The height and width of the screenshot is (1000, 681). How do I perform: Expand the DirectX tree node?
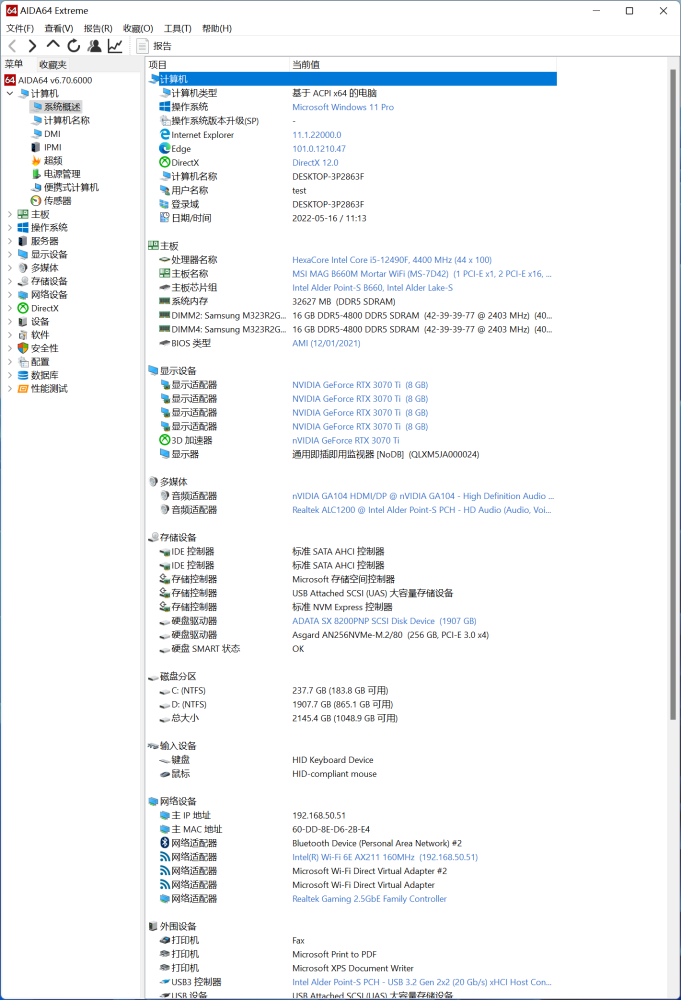pos(10,308)
